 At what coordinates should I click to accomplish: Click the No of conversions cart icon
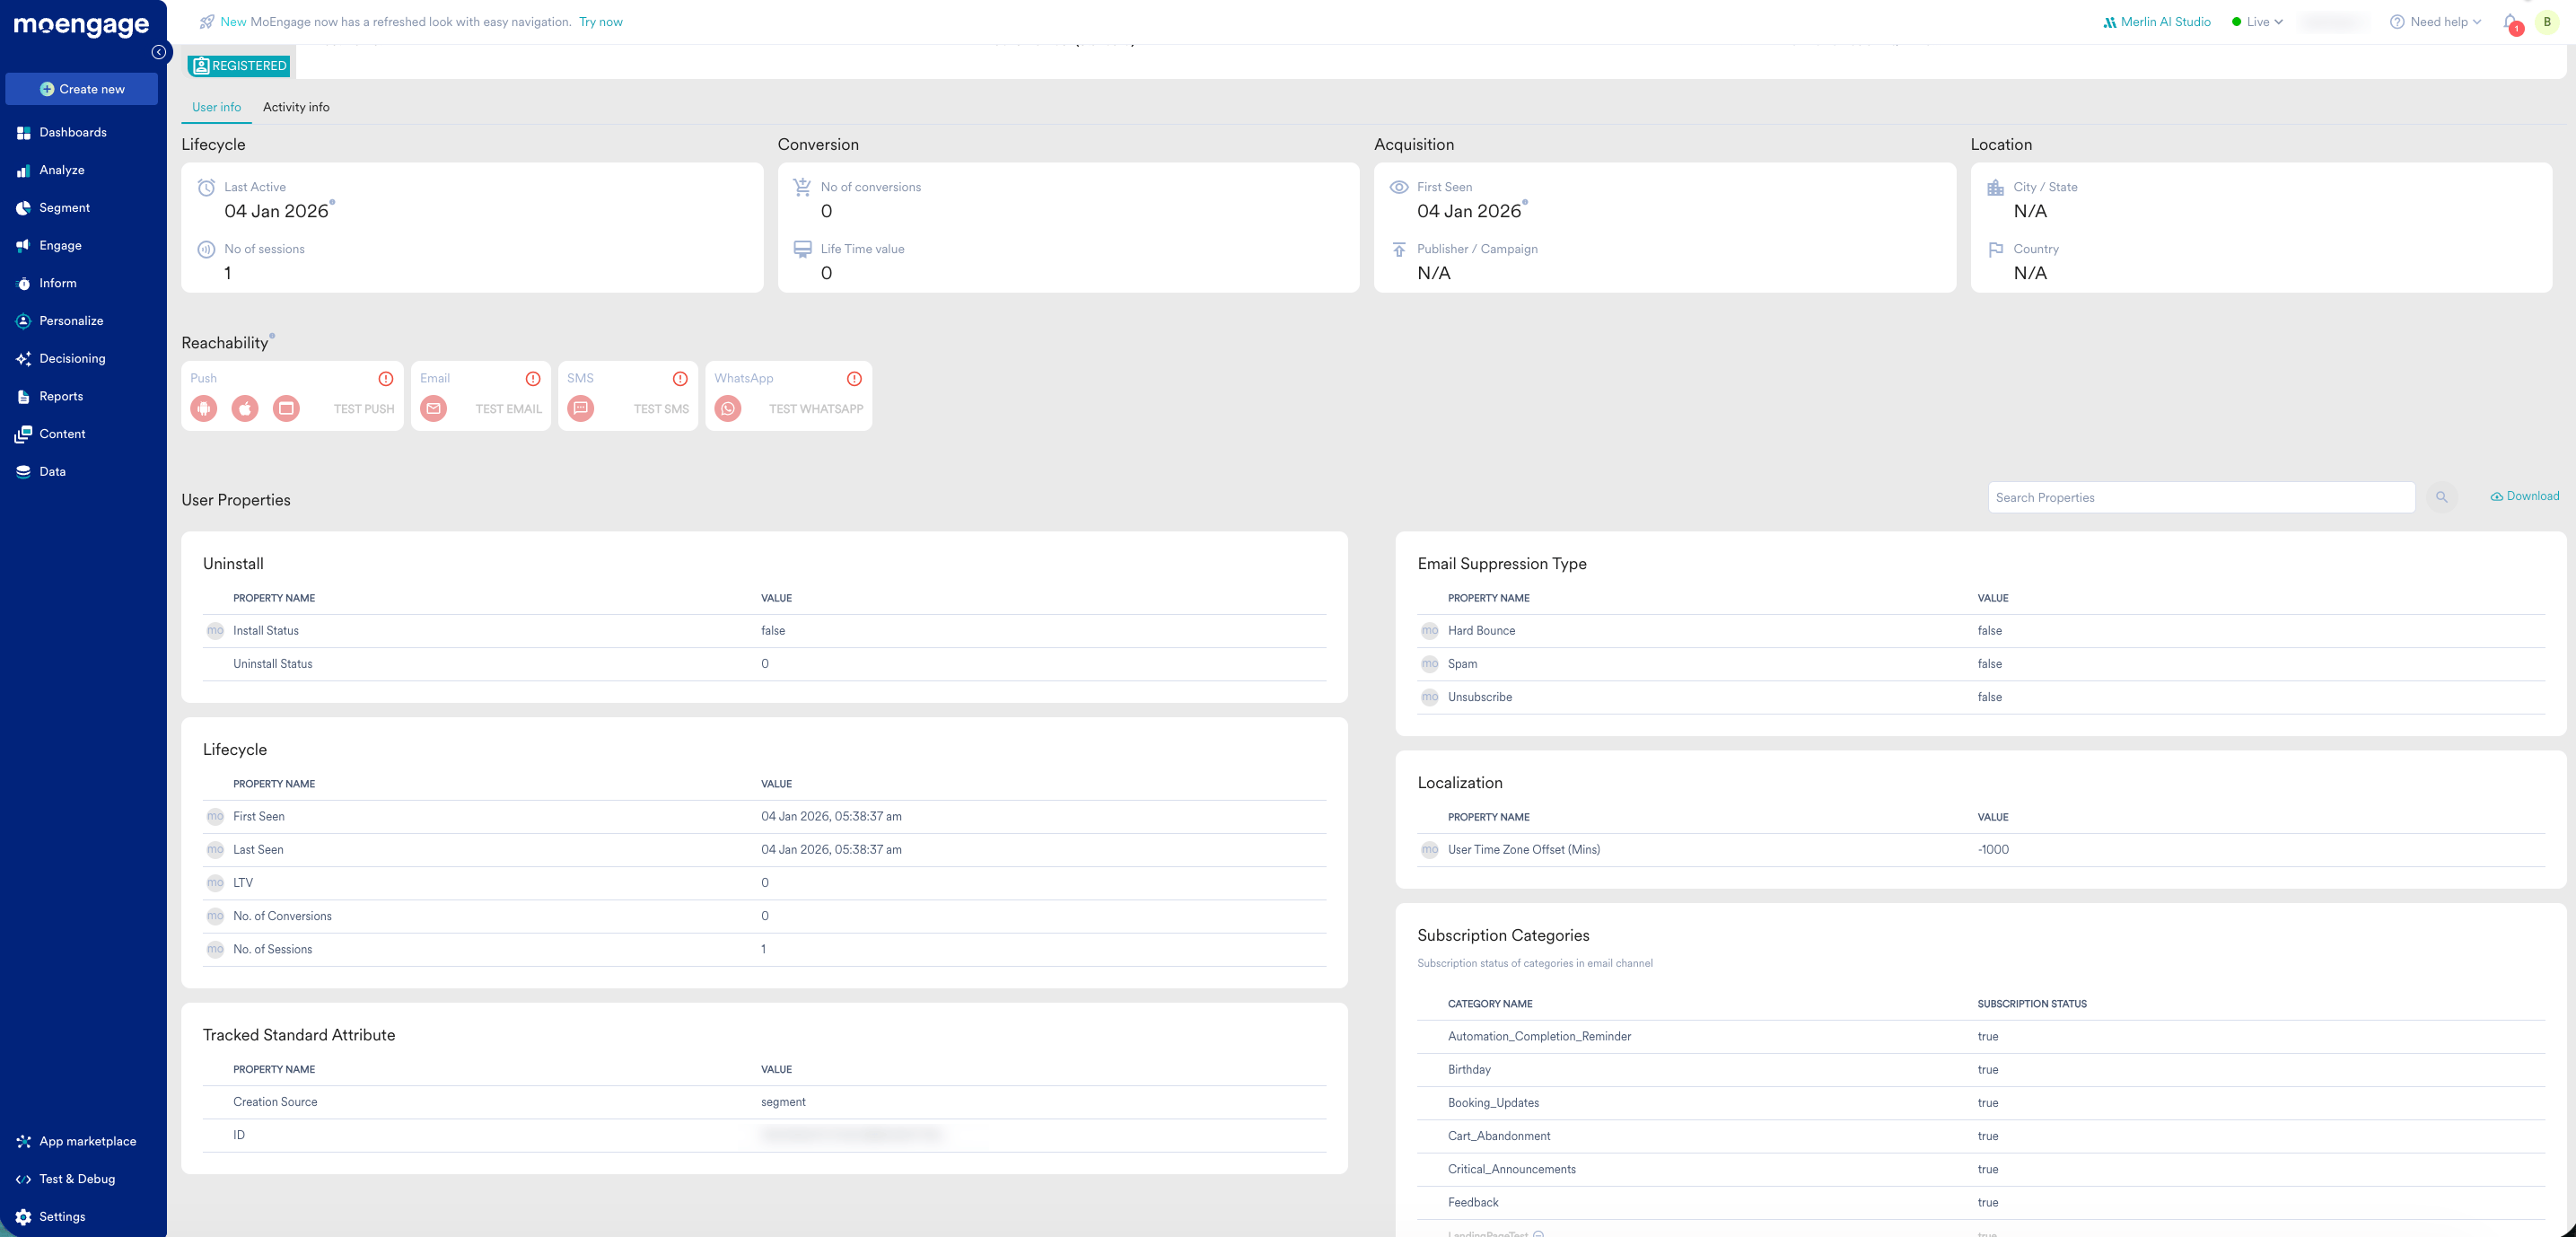click(802, 187)
